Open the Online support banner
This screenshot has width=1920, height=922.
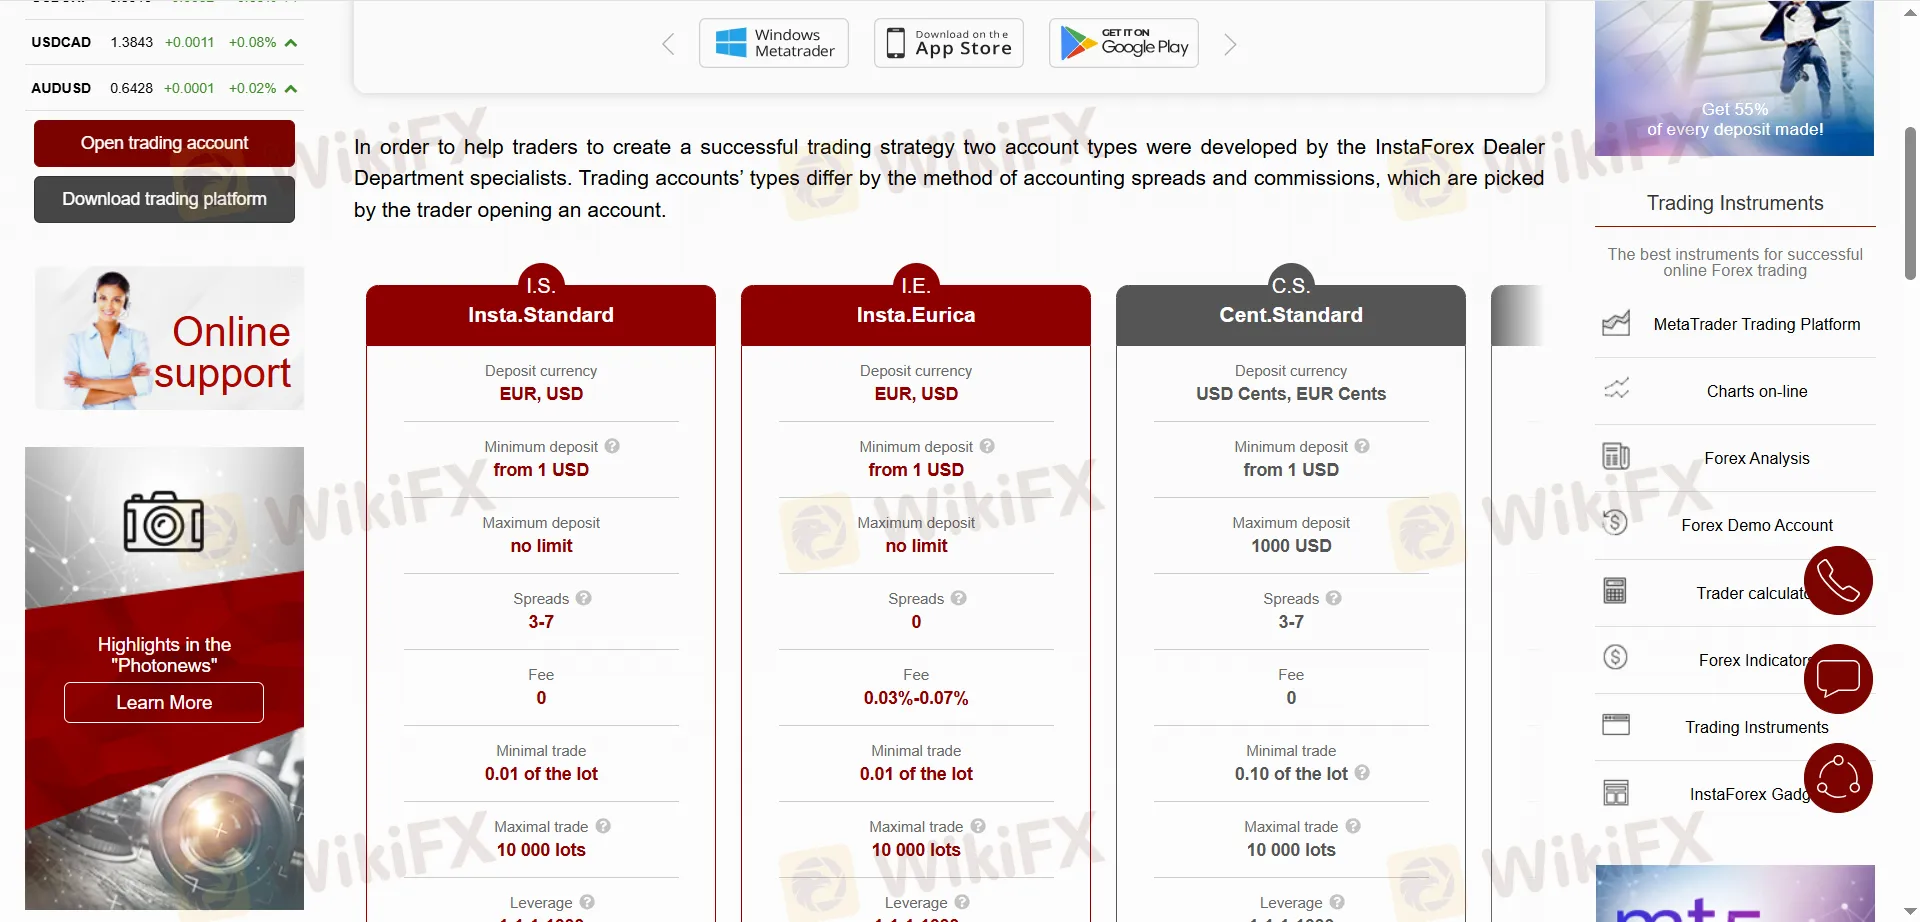tap(169, 338)
